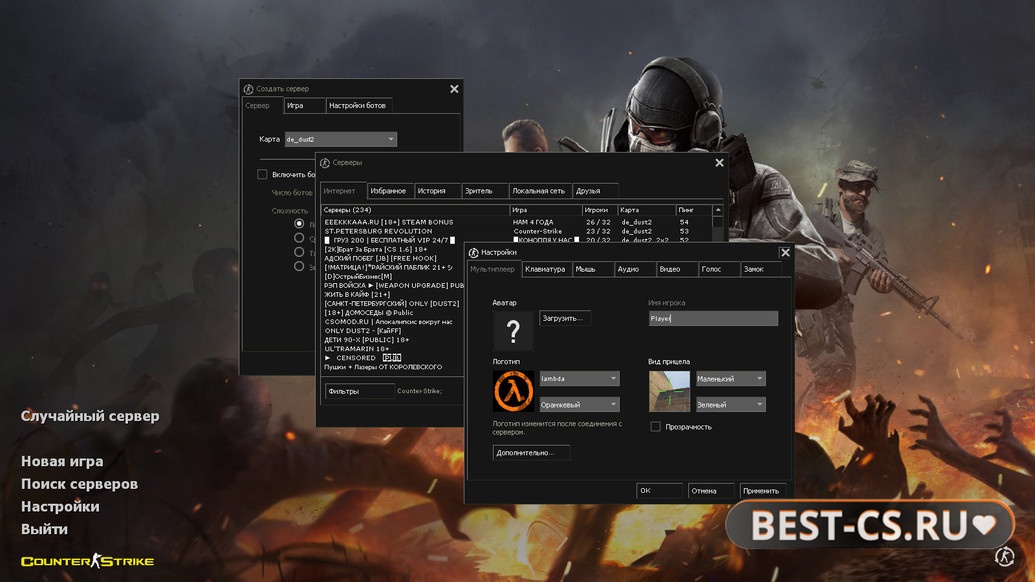Switch to the Мышь tab
The image size is (1035, 582).
[x=591, y=269]
